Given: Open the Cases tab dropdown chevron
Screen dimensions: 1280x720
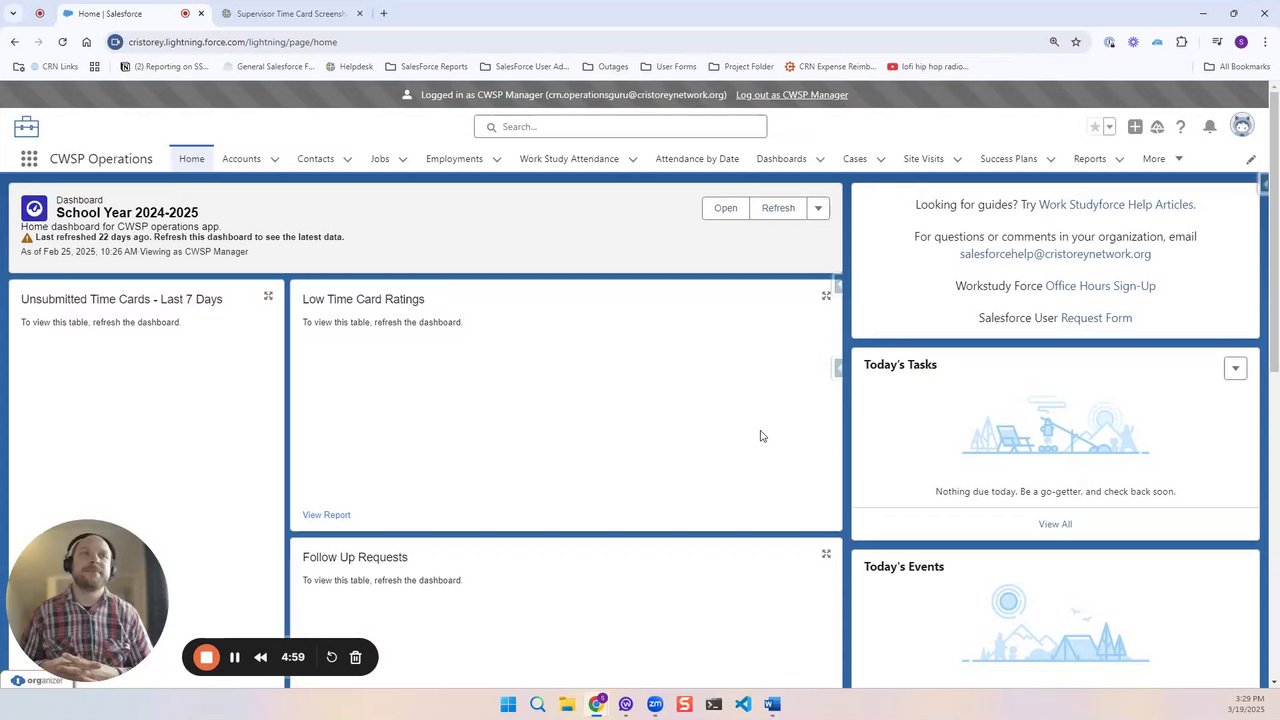Looking at the screenshot, I should tap(880, 159).
